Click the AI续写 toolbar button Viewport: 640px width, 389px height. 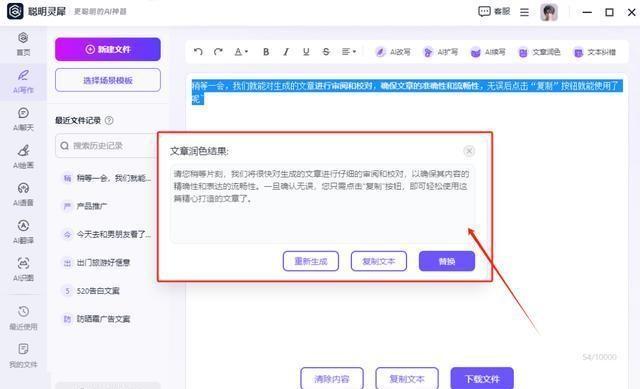[x=488, y=52]
